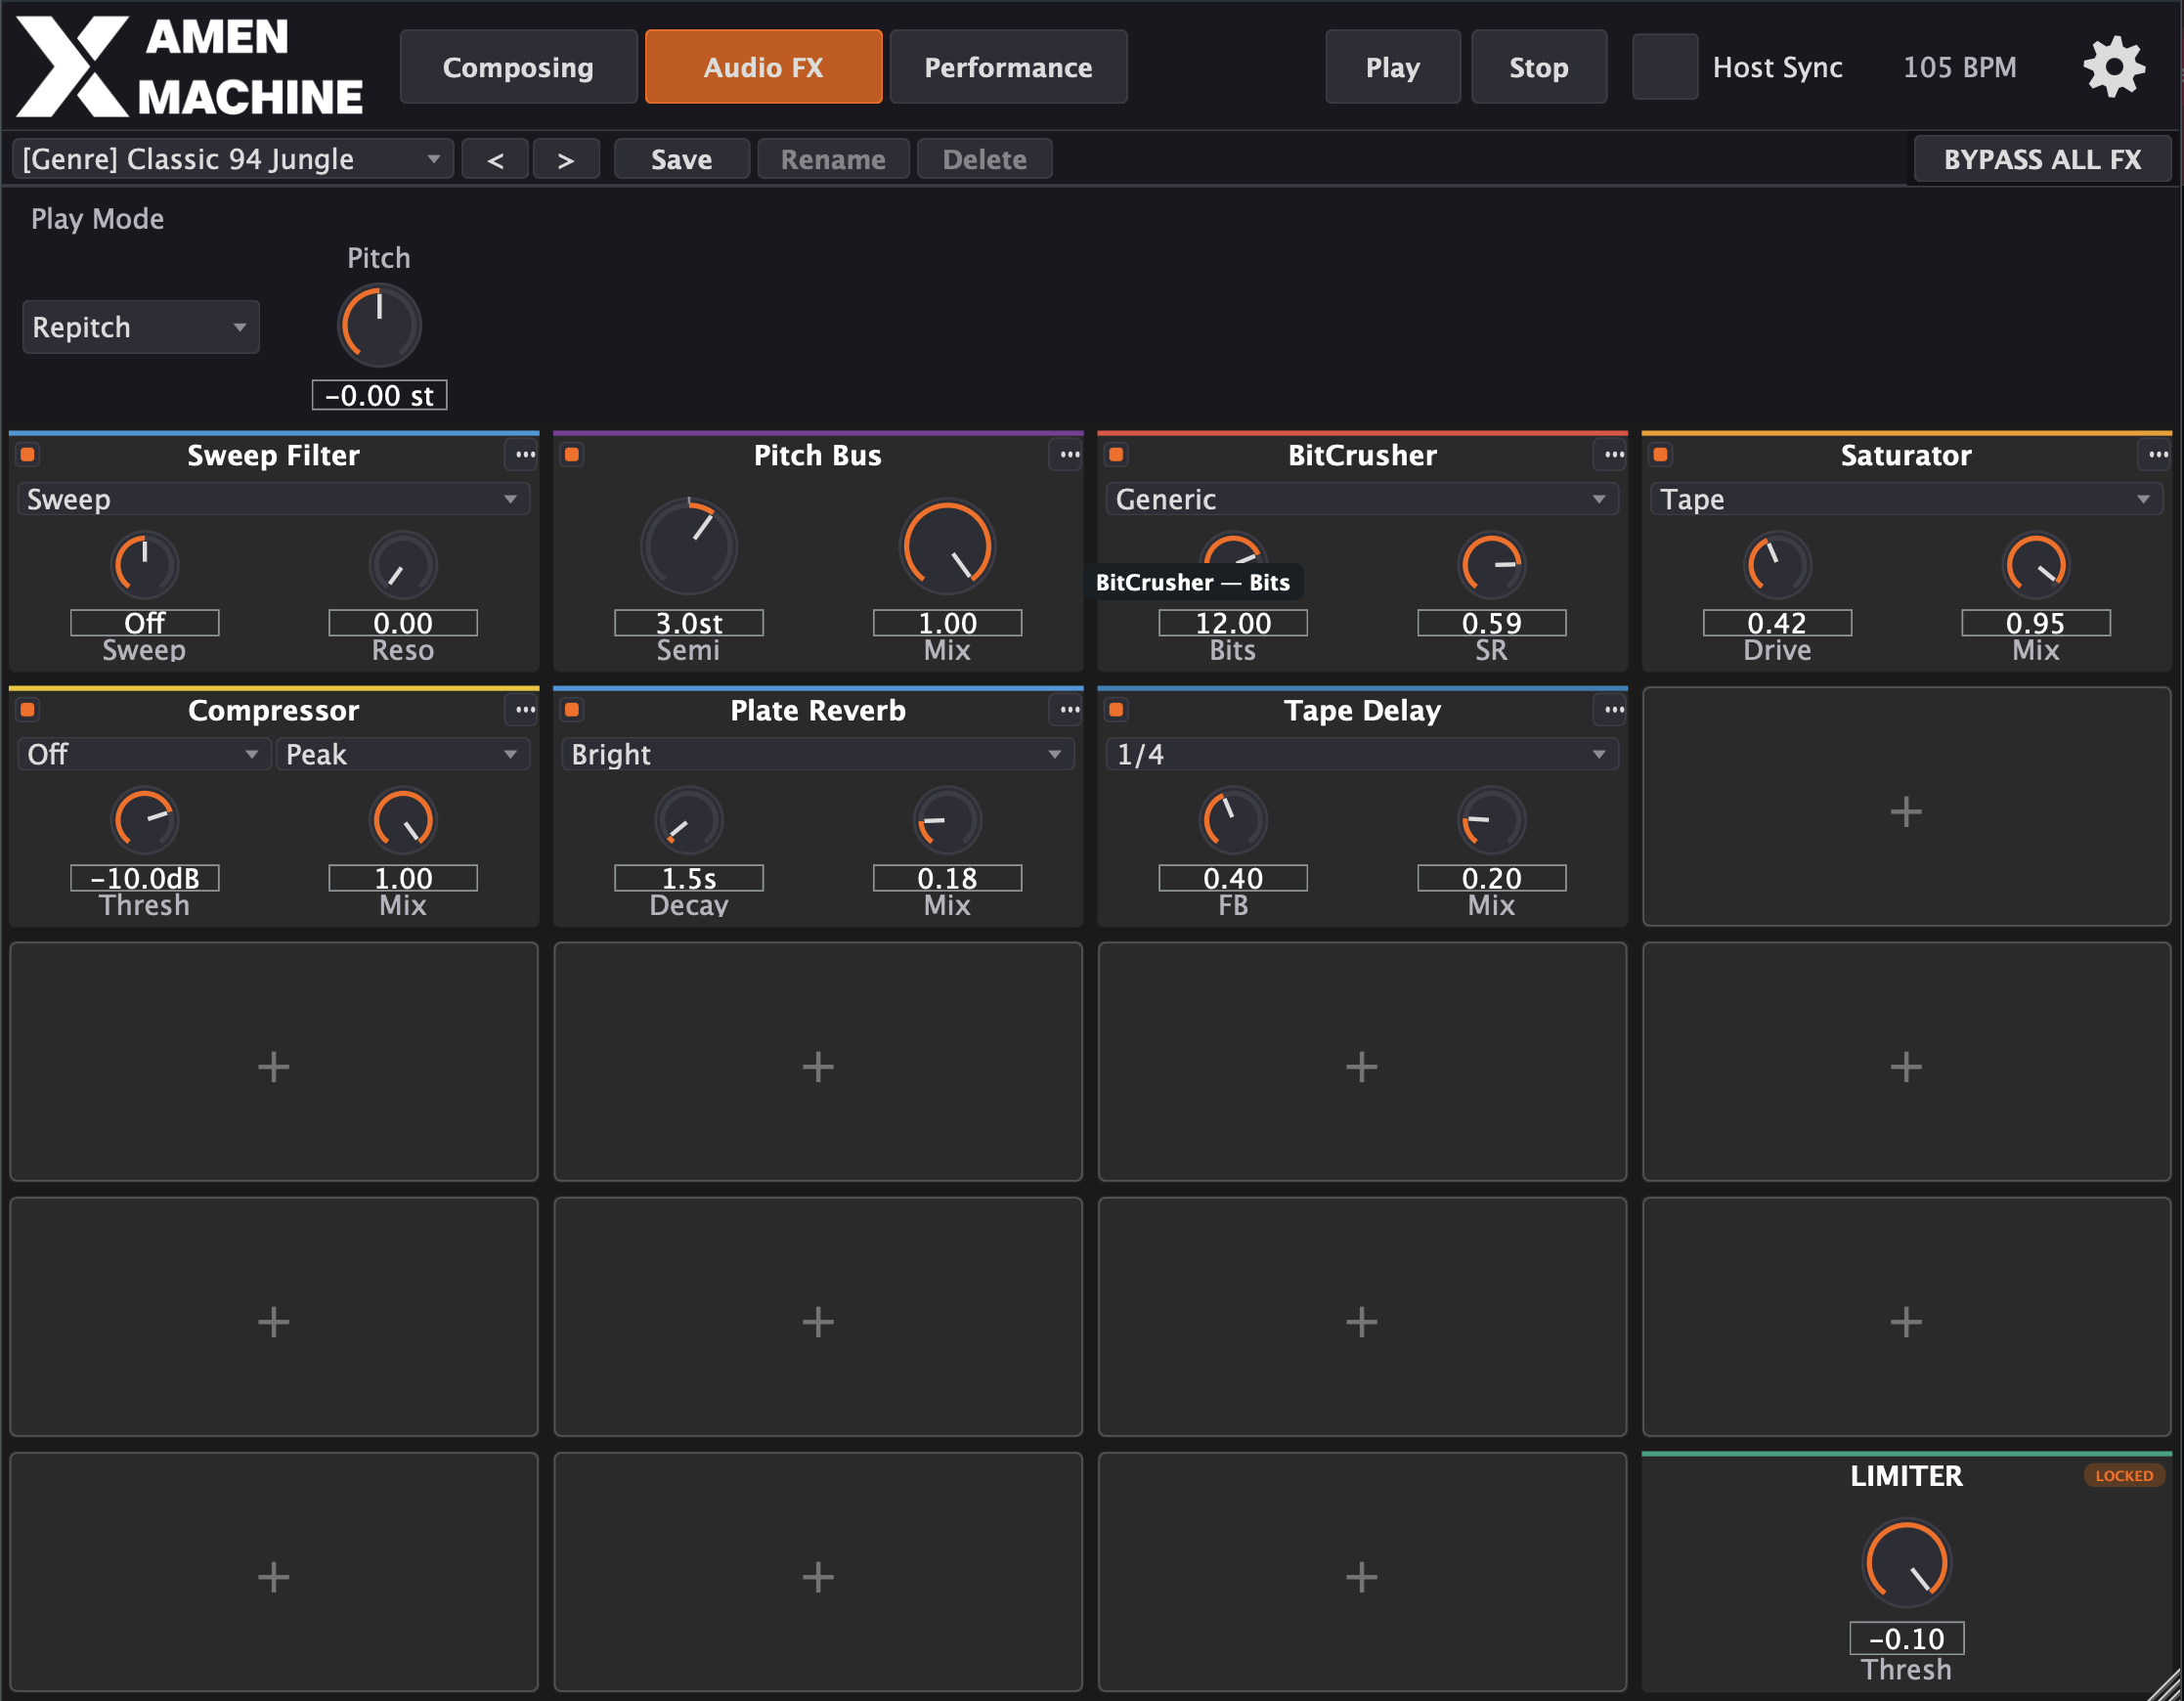Switch to the Composing tab
The image size is (2184, 1701).
coord(518,67)
